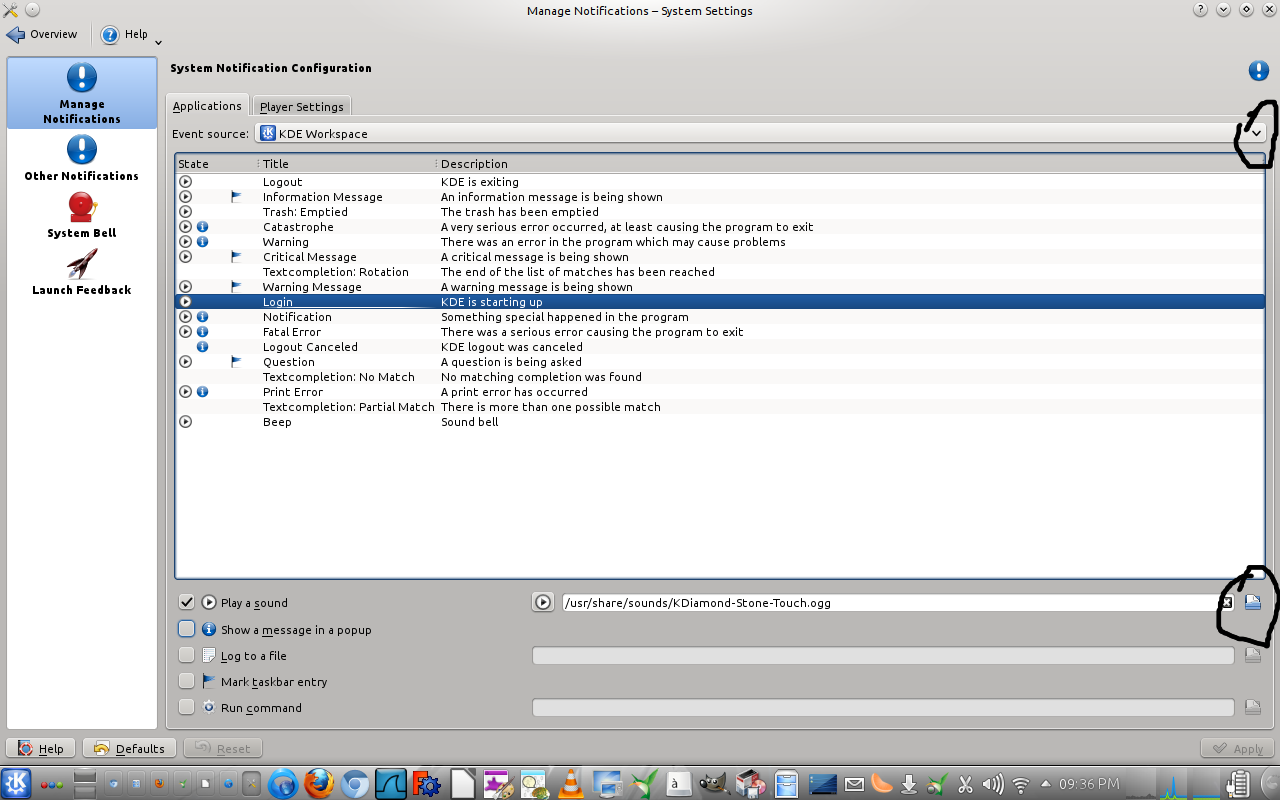The width and height of the screenshot is (1280, 800).
Task: Select the Warning row
Action: pyautogui.click(x=720, y=242)
